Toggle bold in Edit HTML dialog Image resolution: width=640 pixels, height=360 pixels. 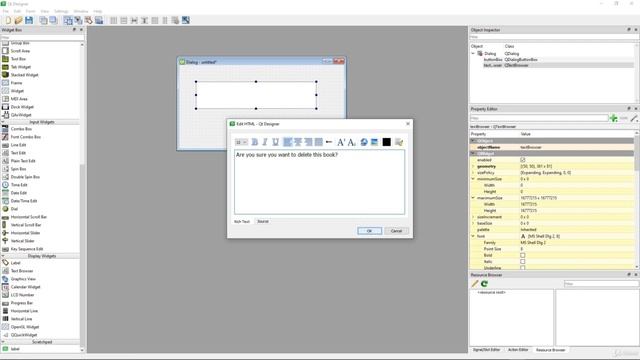(255, 142)
